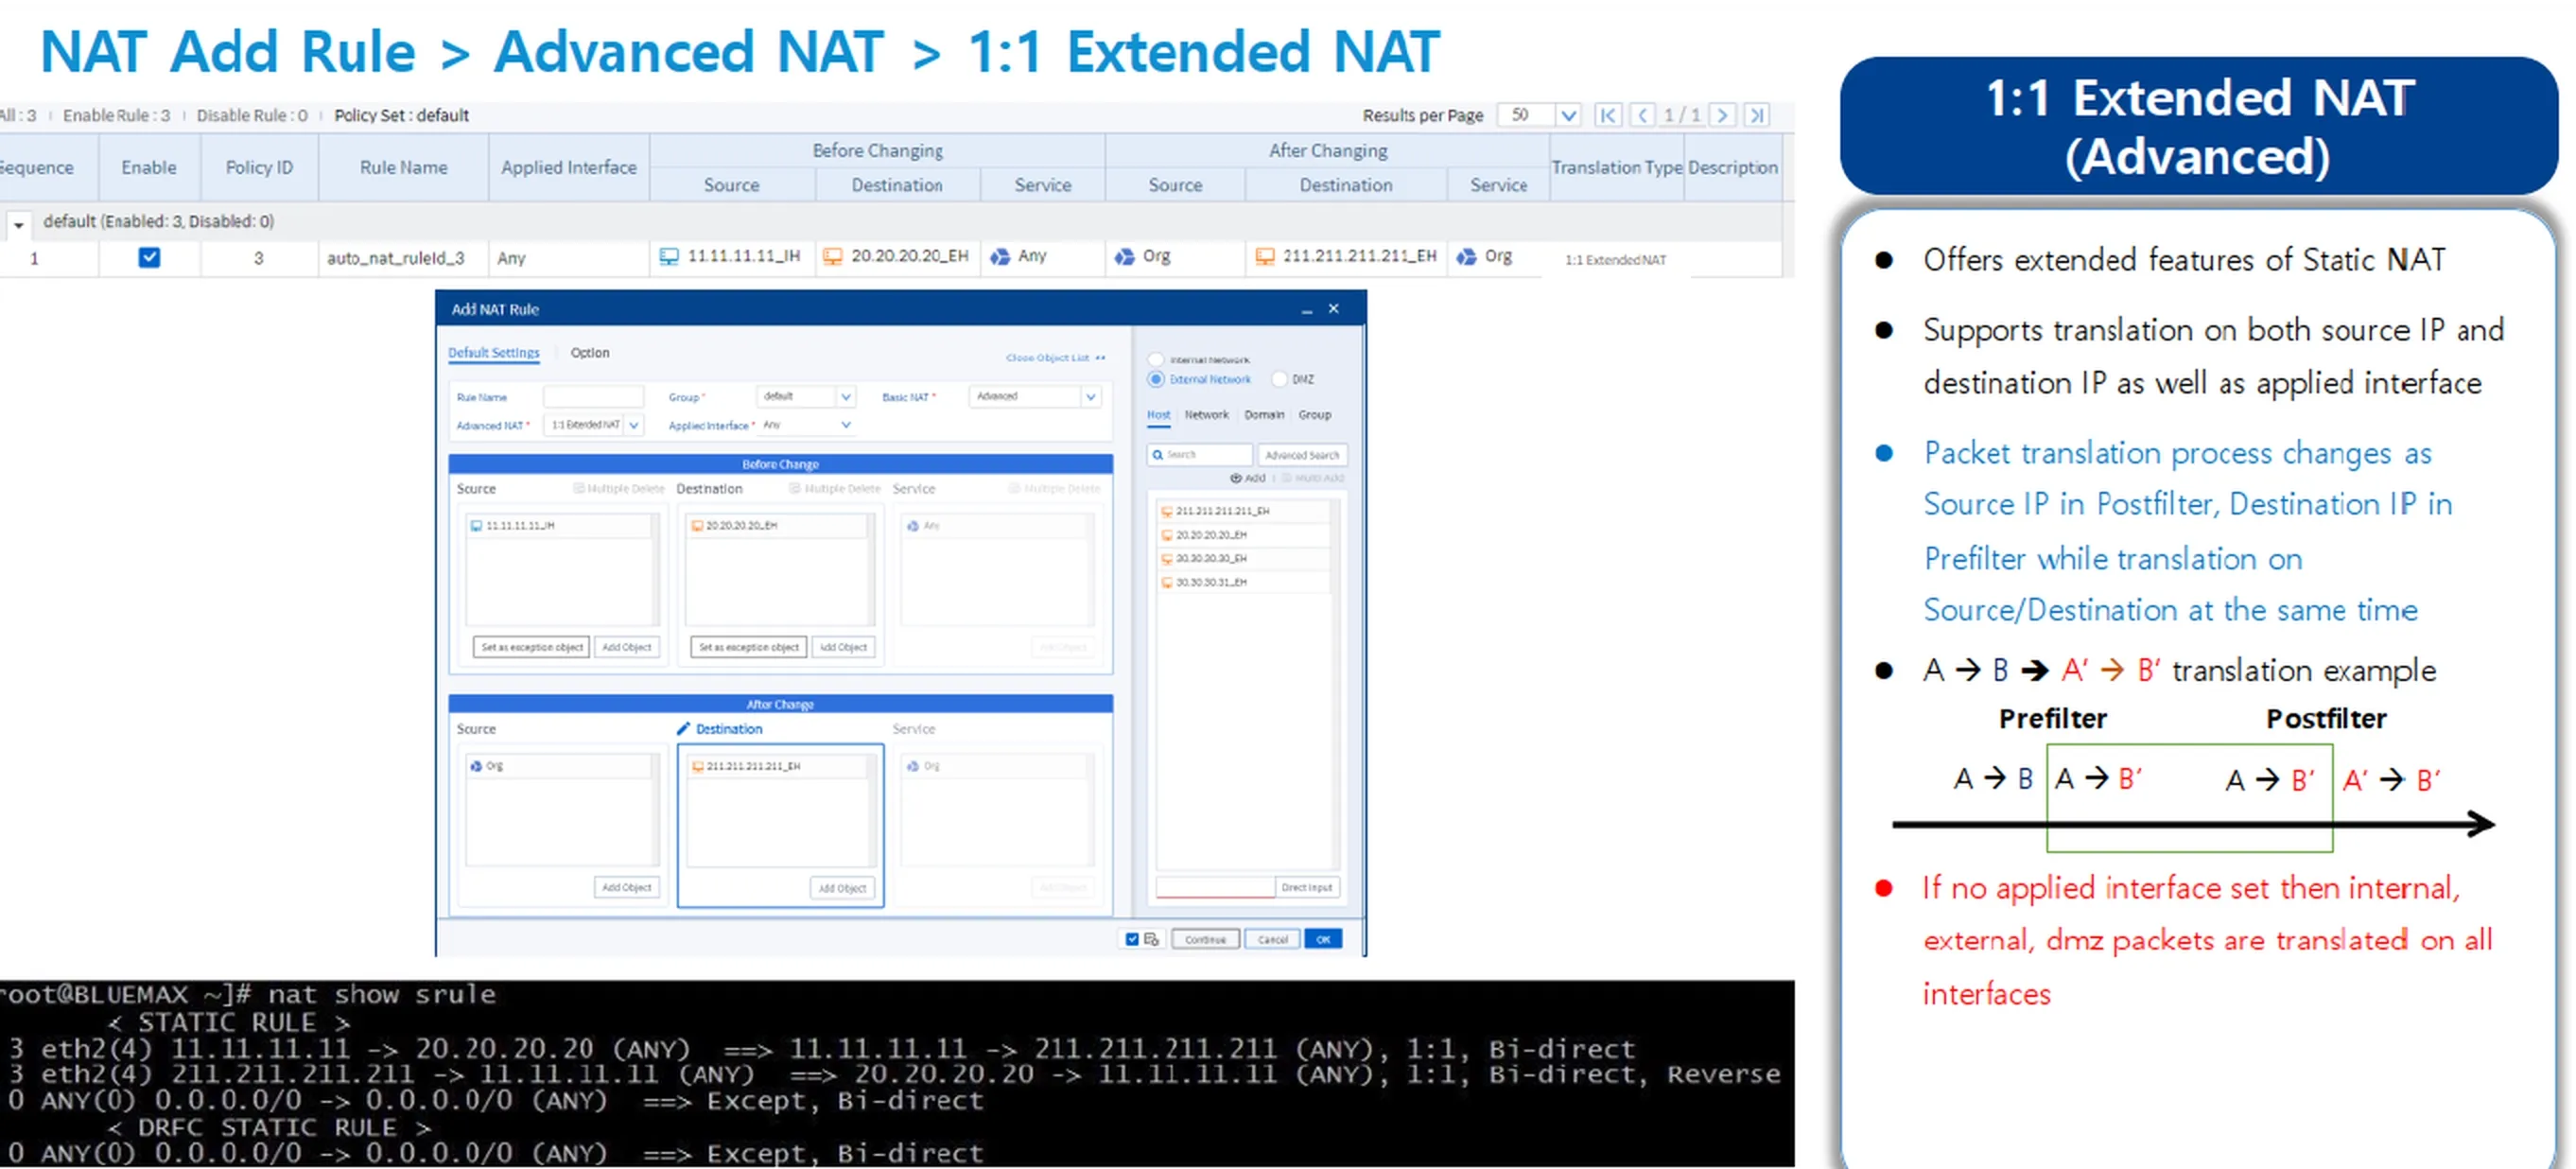Viewport: 2576px width, 1169px height.
Task: Select 211.211.211.211_EH host icon in object list
Action: 1166,511
